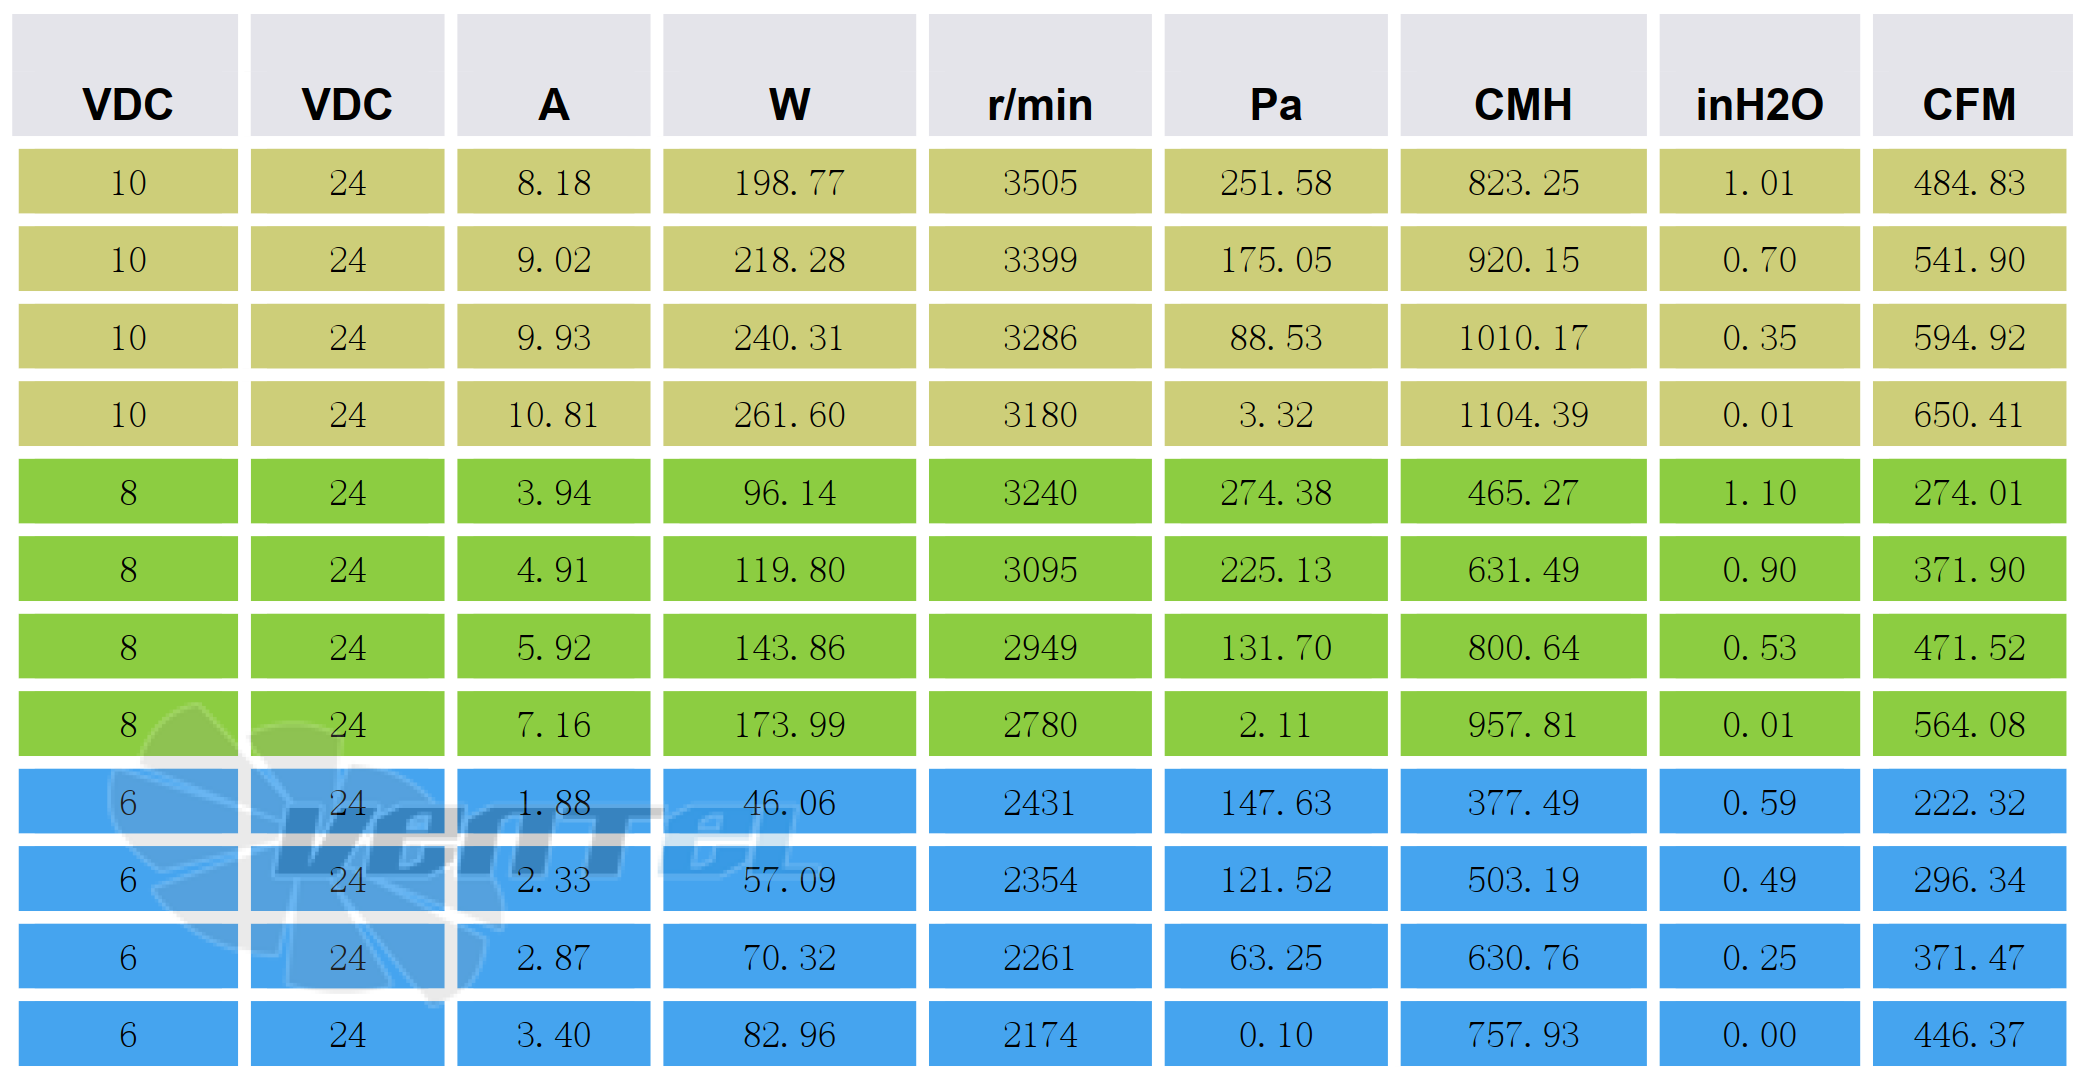Select the 63.25 Pa cell
The width and height of the screenshot is (2083, 1073).
tap(1275, 957)
